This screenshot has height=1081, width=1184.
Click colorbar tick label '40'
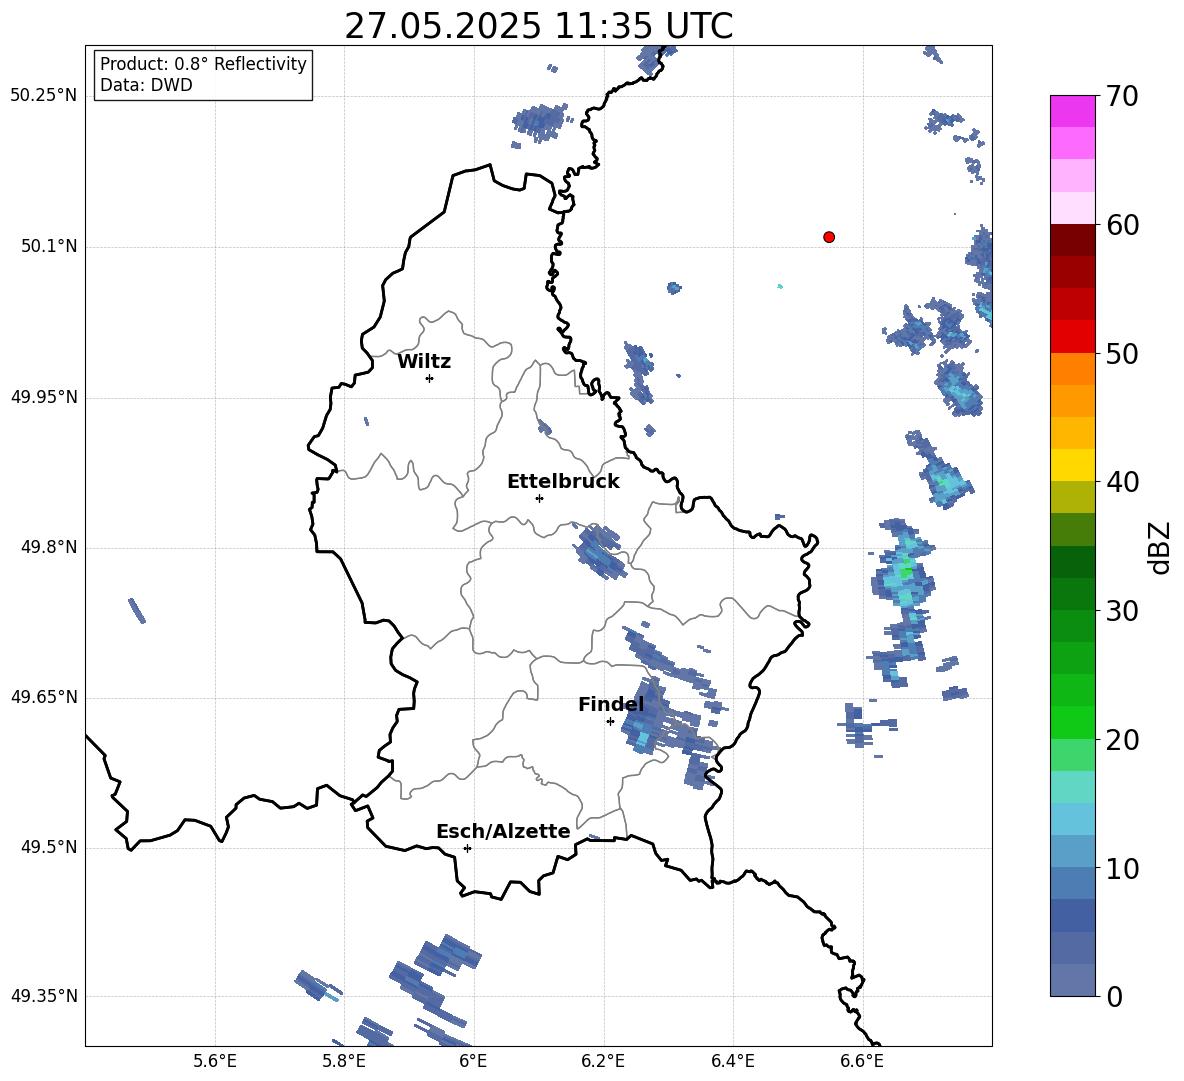(1122, 482)
